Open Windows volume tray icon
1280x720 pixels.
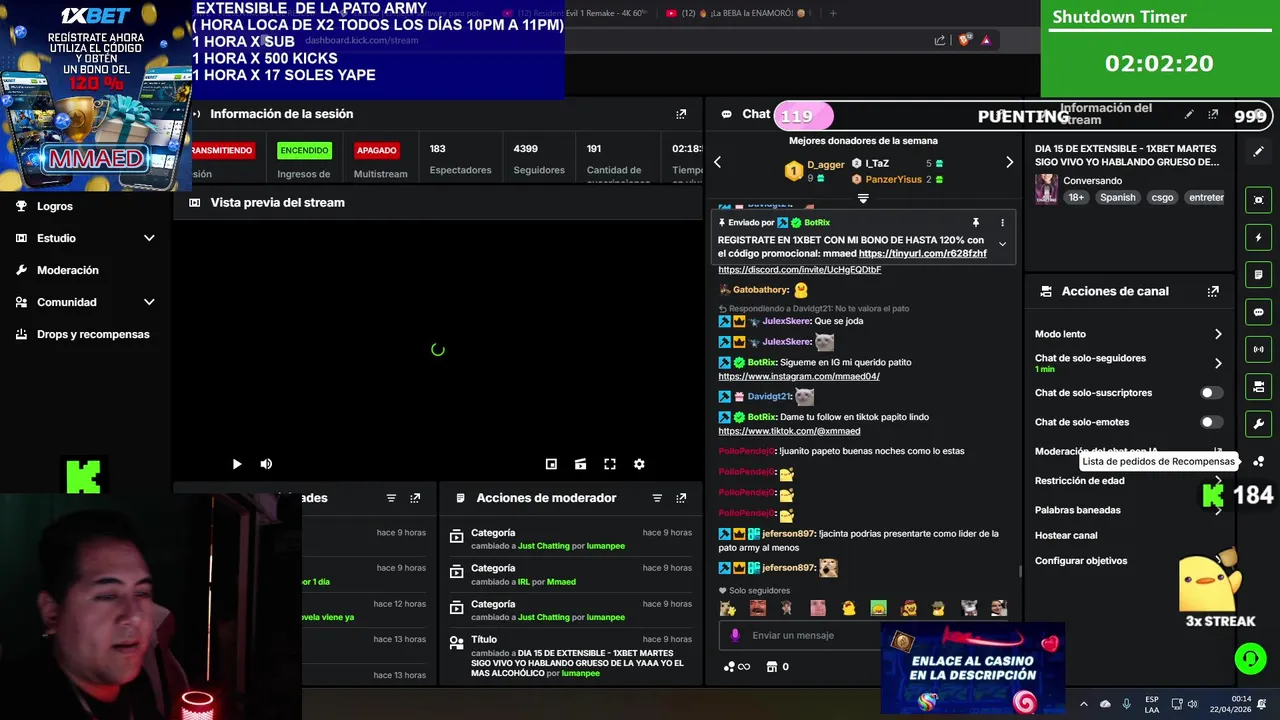coord(1194,704)
